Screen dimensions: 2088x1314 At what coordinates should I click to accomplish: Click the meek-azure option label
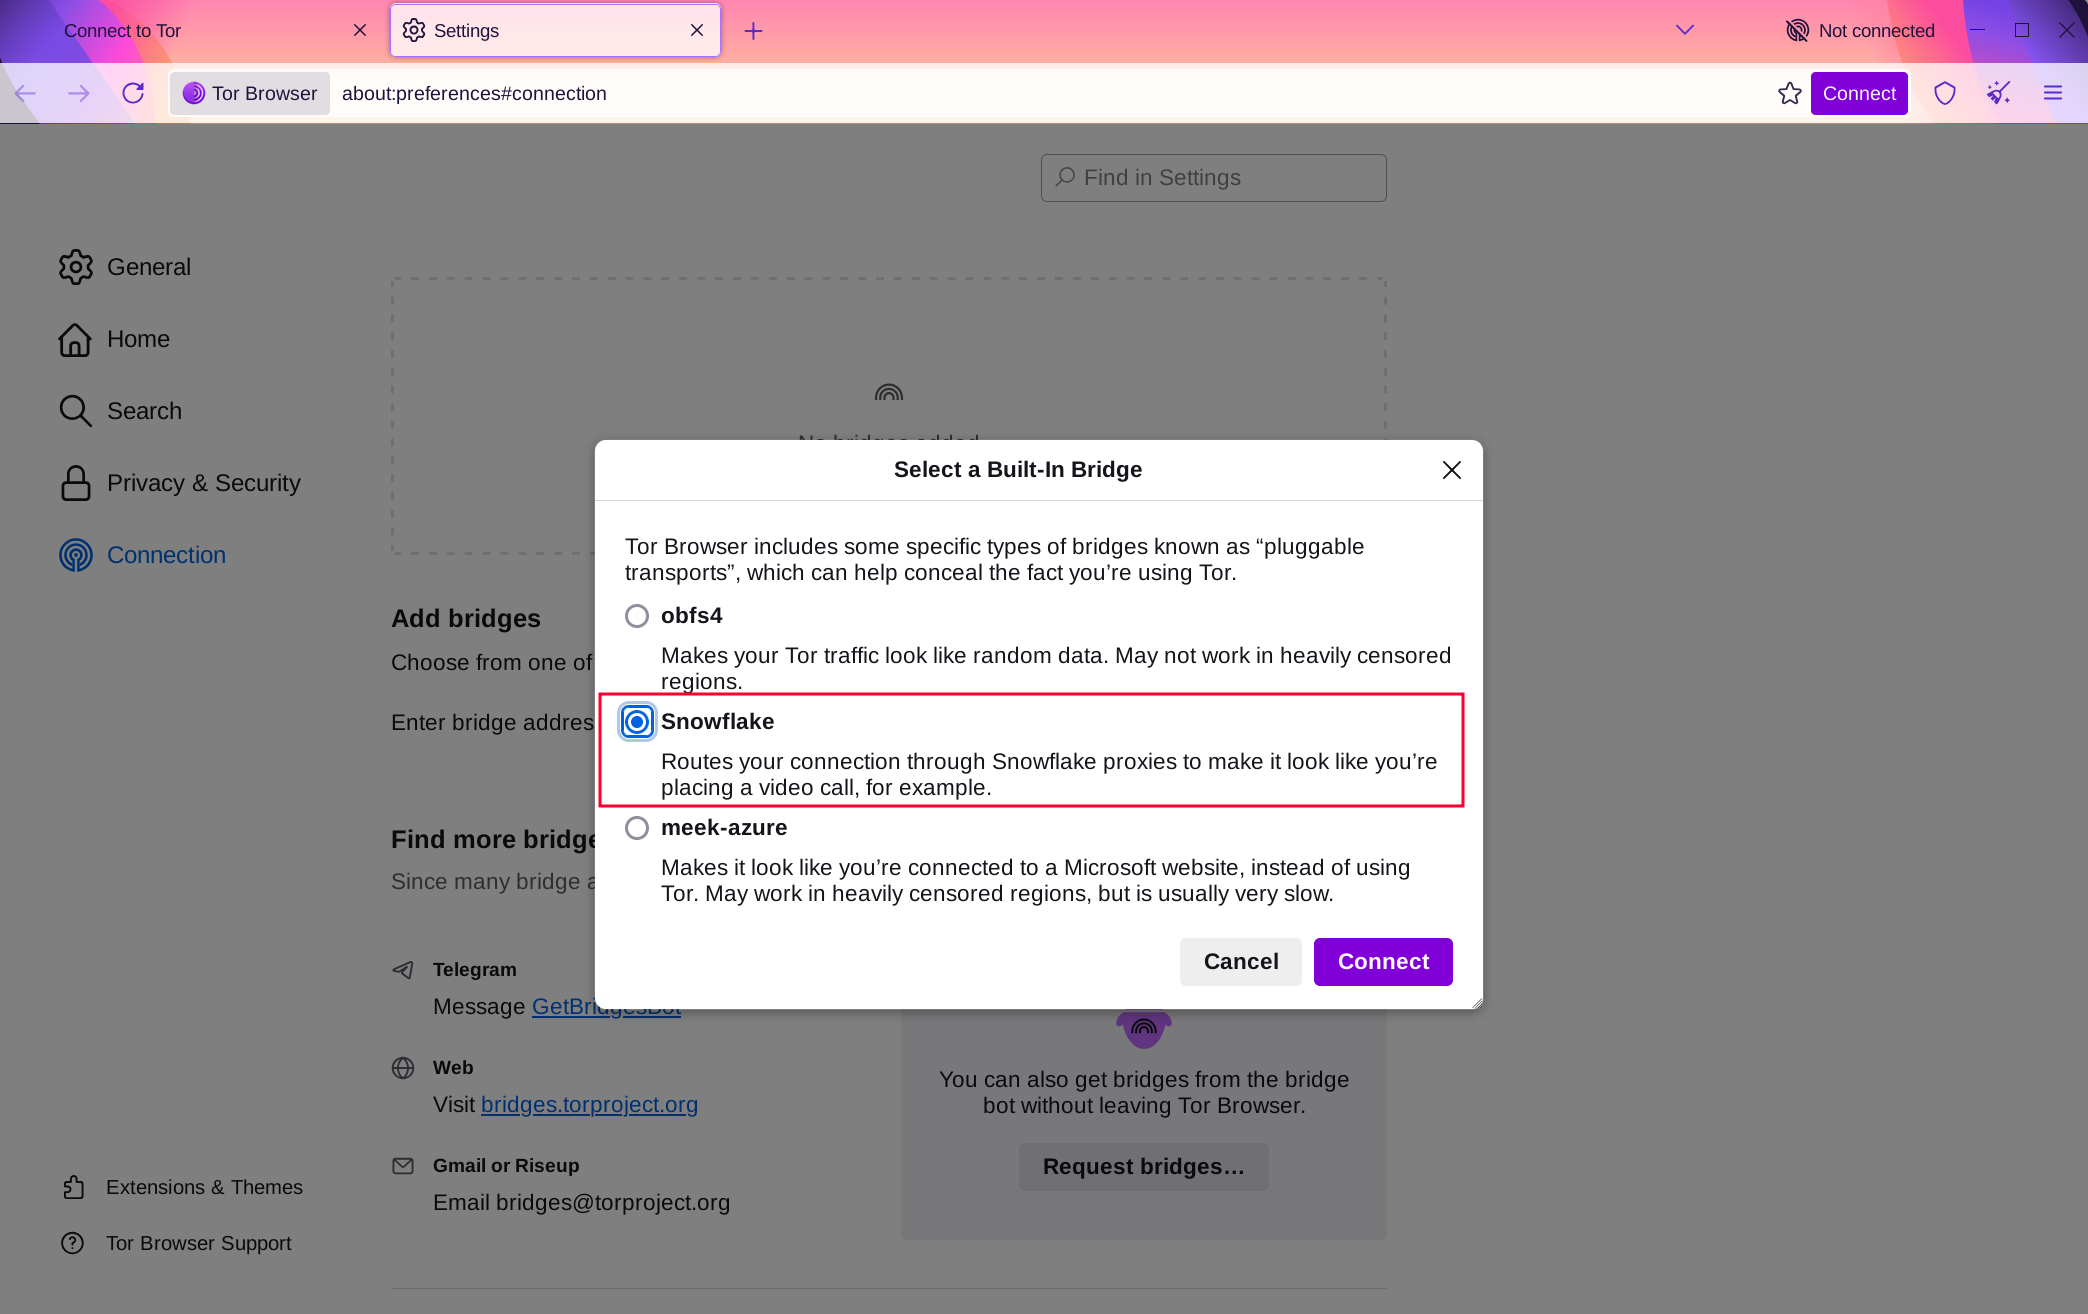724,828
